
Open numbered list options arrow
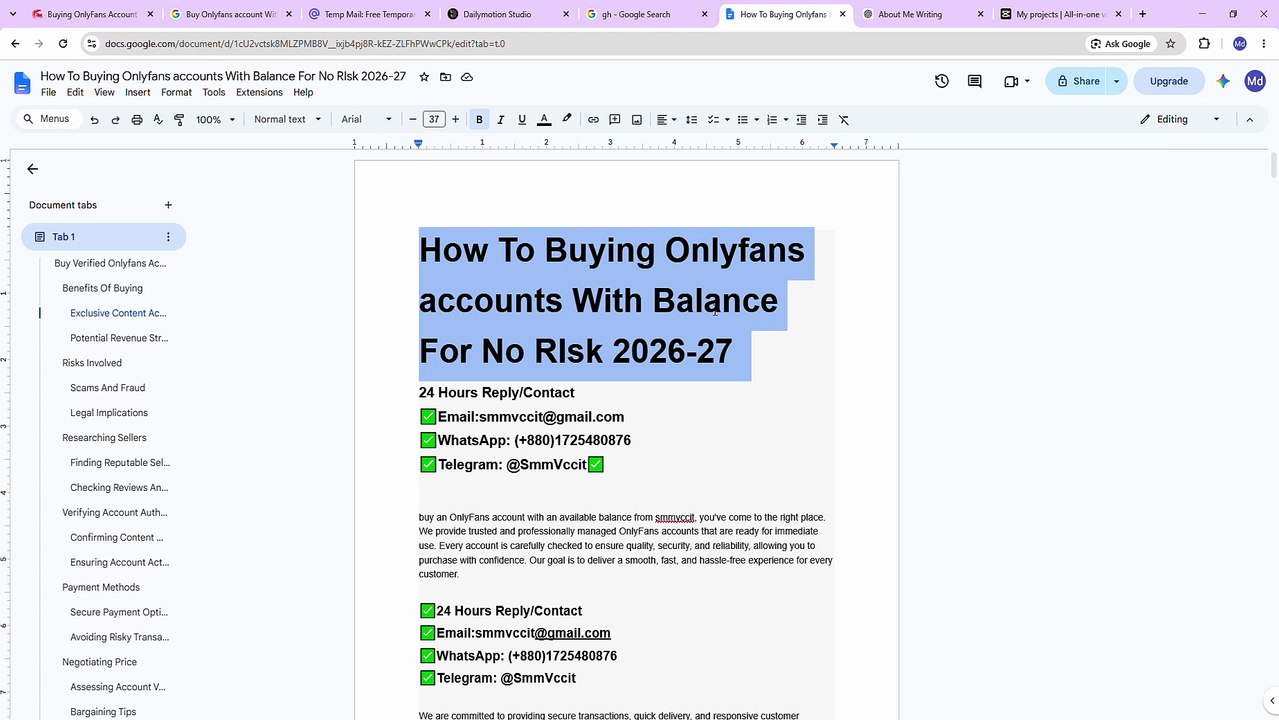coord(785,119)
